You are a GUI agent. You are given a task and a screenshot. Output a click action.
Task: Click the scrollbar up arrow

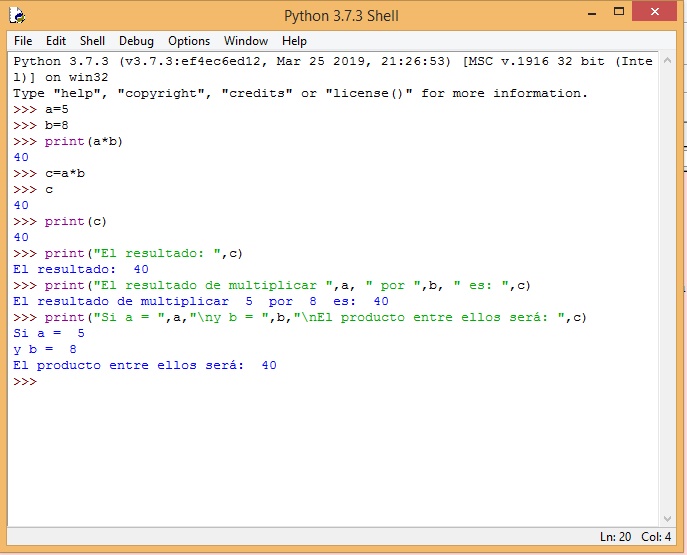667,60
